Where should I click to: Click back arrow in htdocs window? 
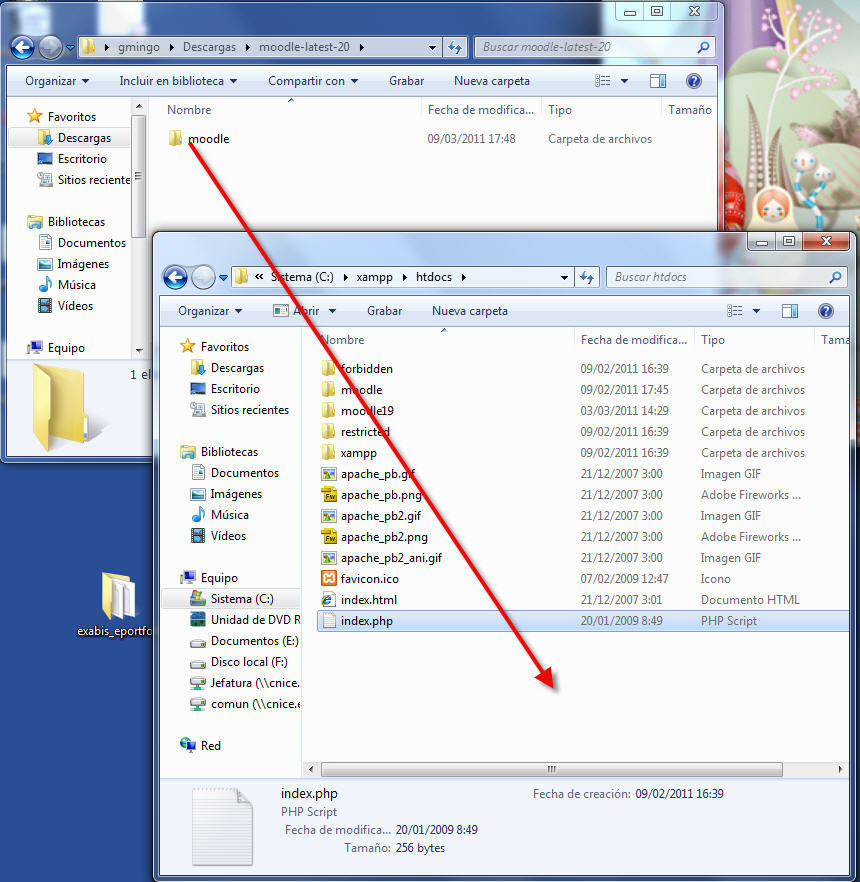tap(175, 277)
